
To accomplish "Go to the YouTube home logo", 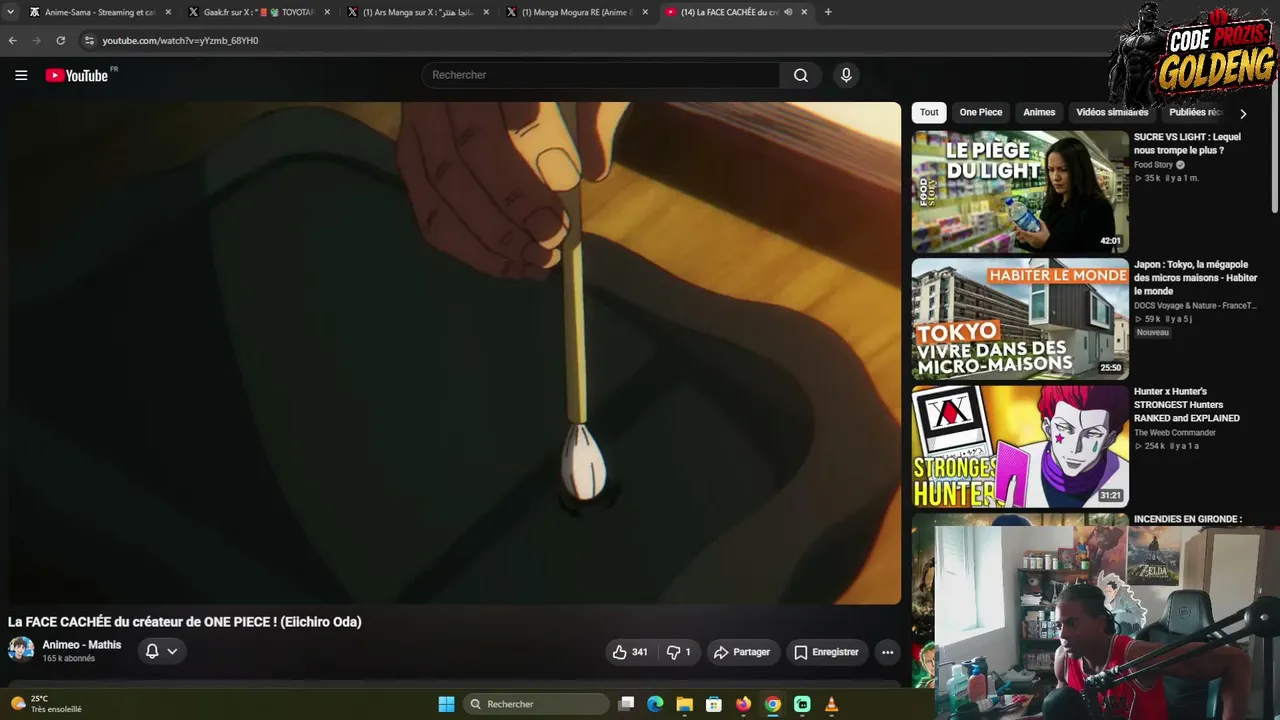I will [77, 75].
